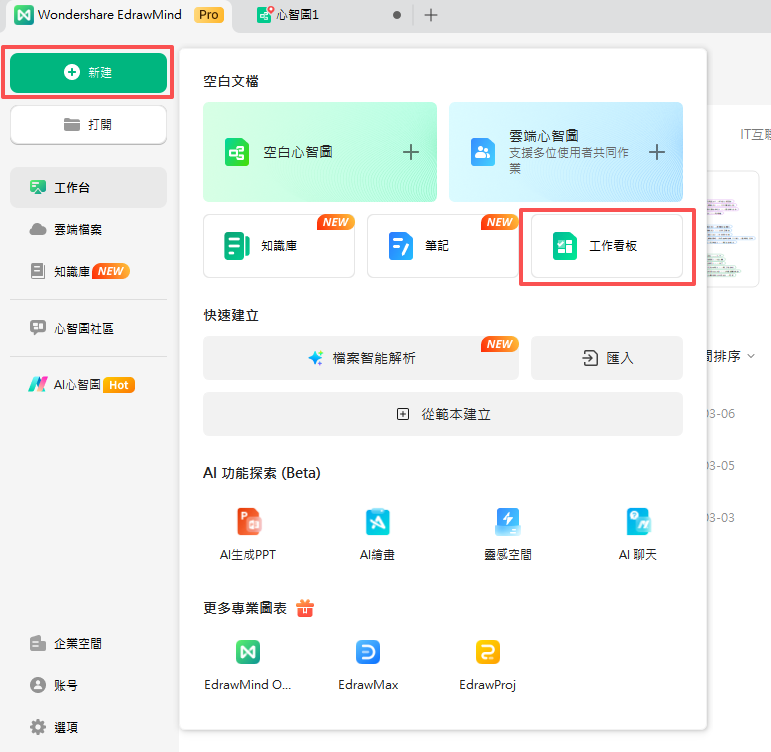This screenshot has width=771, height=752.
Task: Click the 空白心智圖 green icon
Action: (x=237, y=152)
